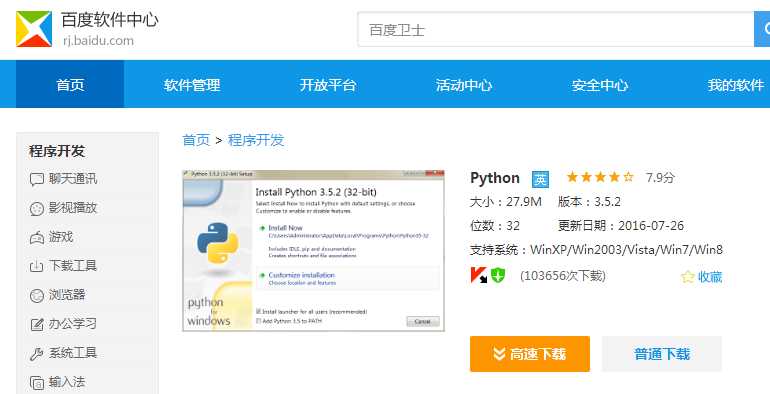770x394 pixels.
Task: Click the 支持系统 WinXP/Win2003 text
Action: 596,250
